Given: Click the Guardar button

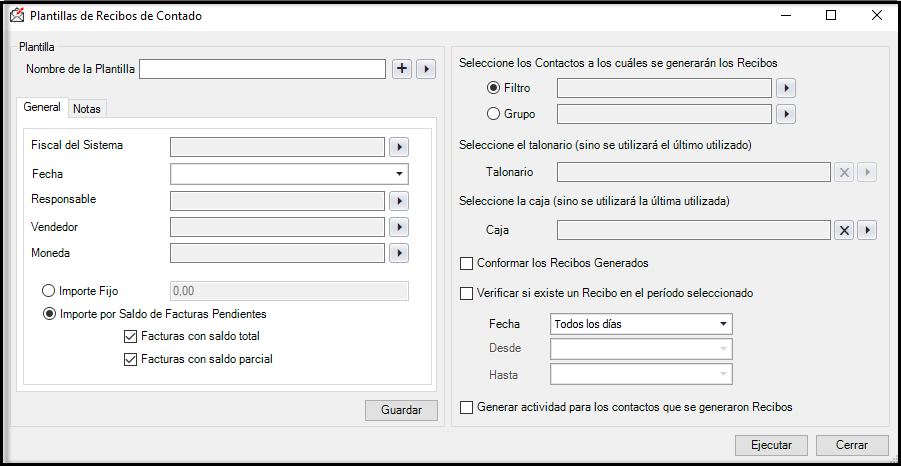Looking at the screenshot, I should [401, 410].
